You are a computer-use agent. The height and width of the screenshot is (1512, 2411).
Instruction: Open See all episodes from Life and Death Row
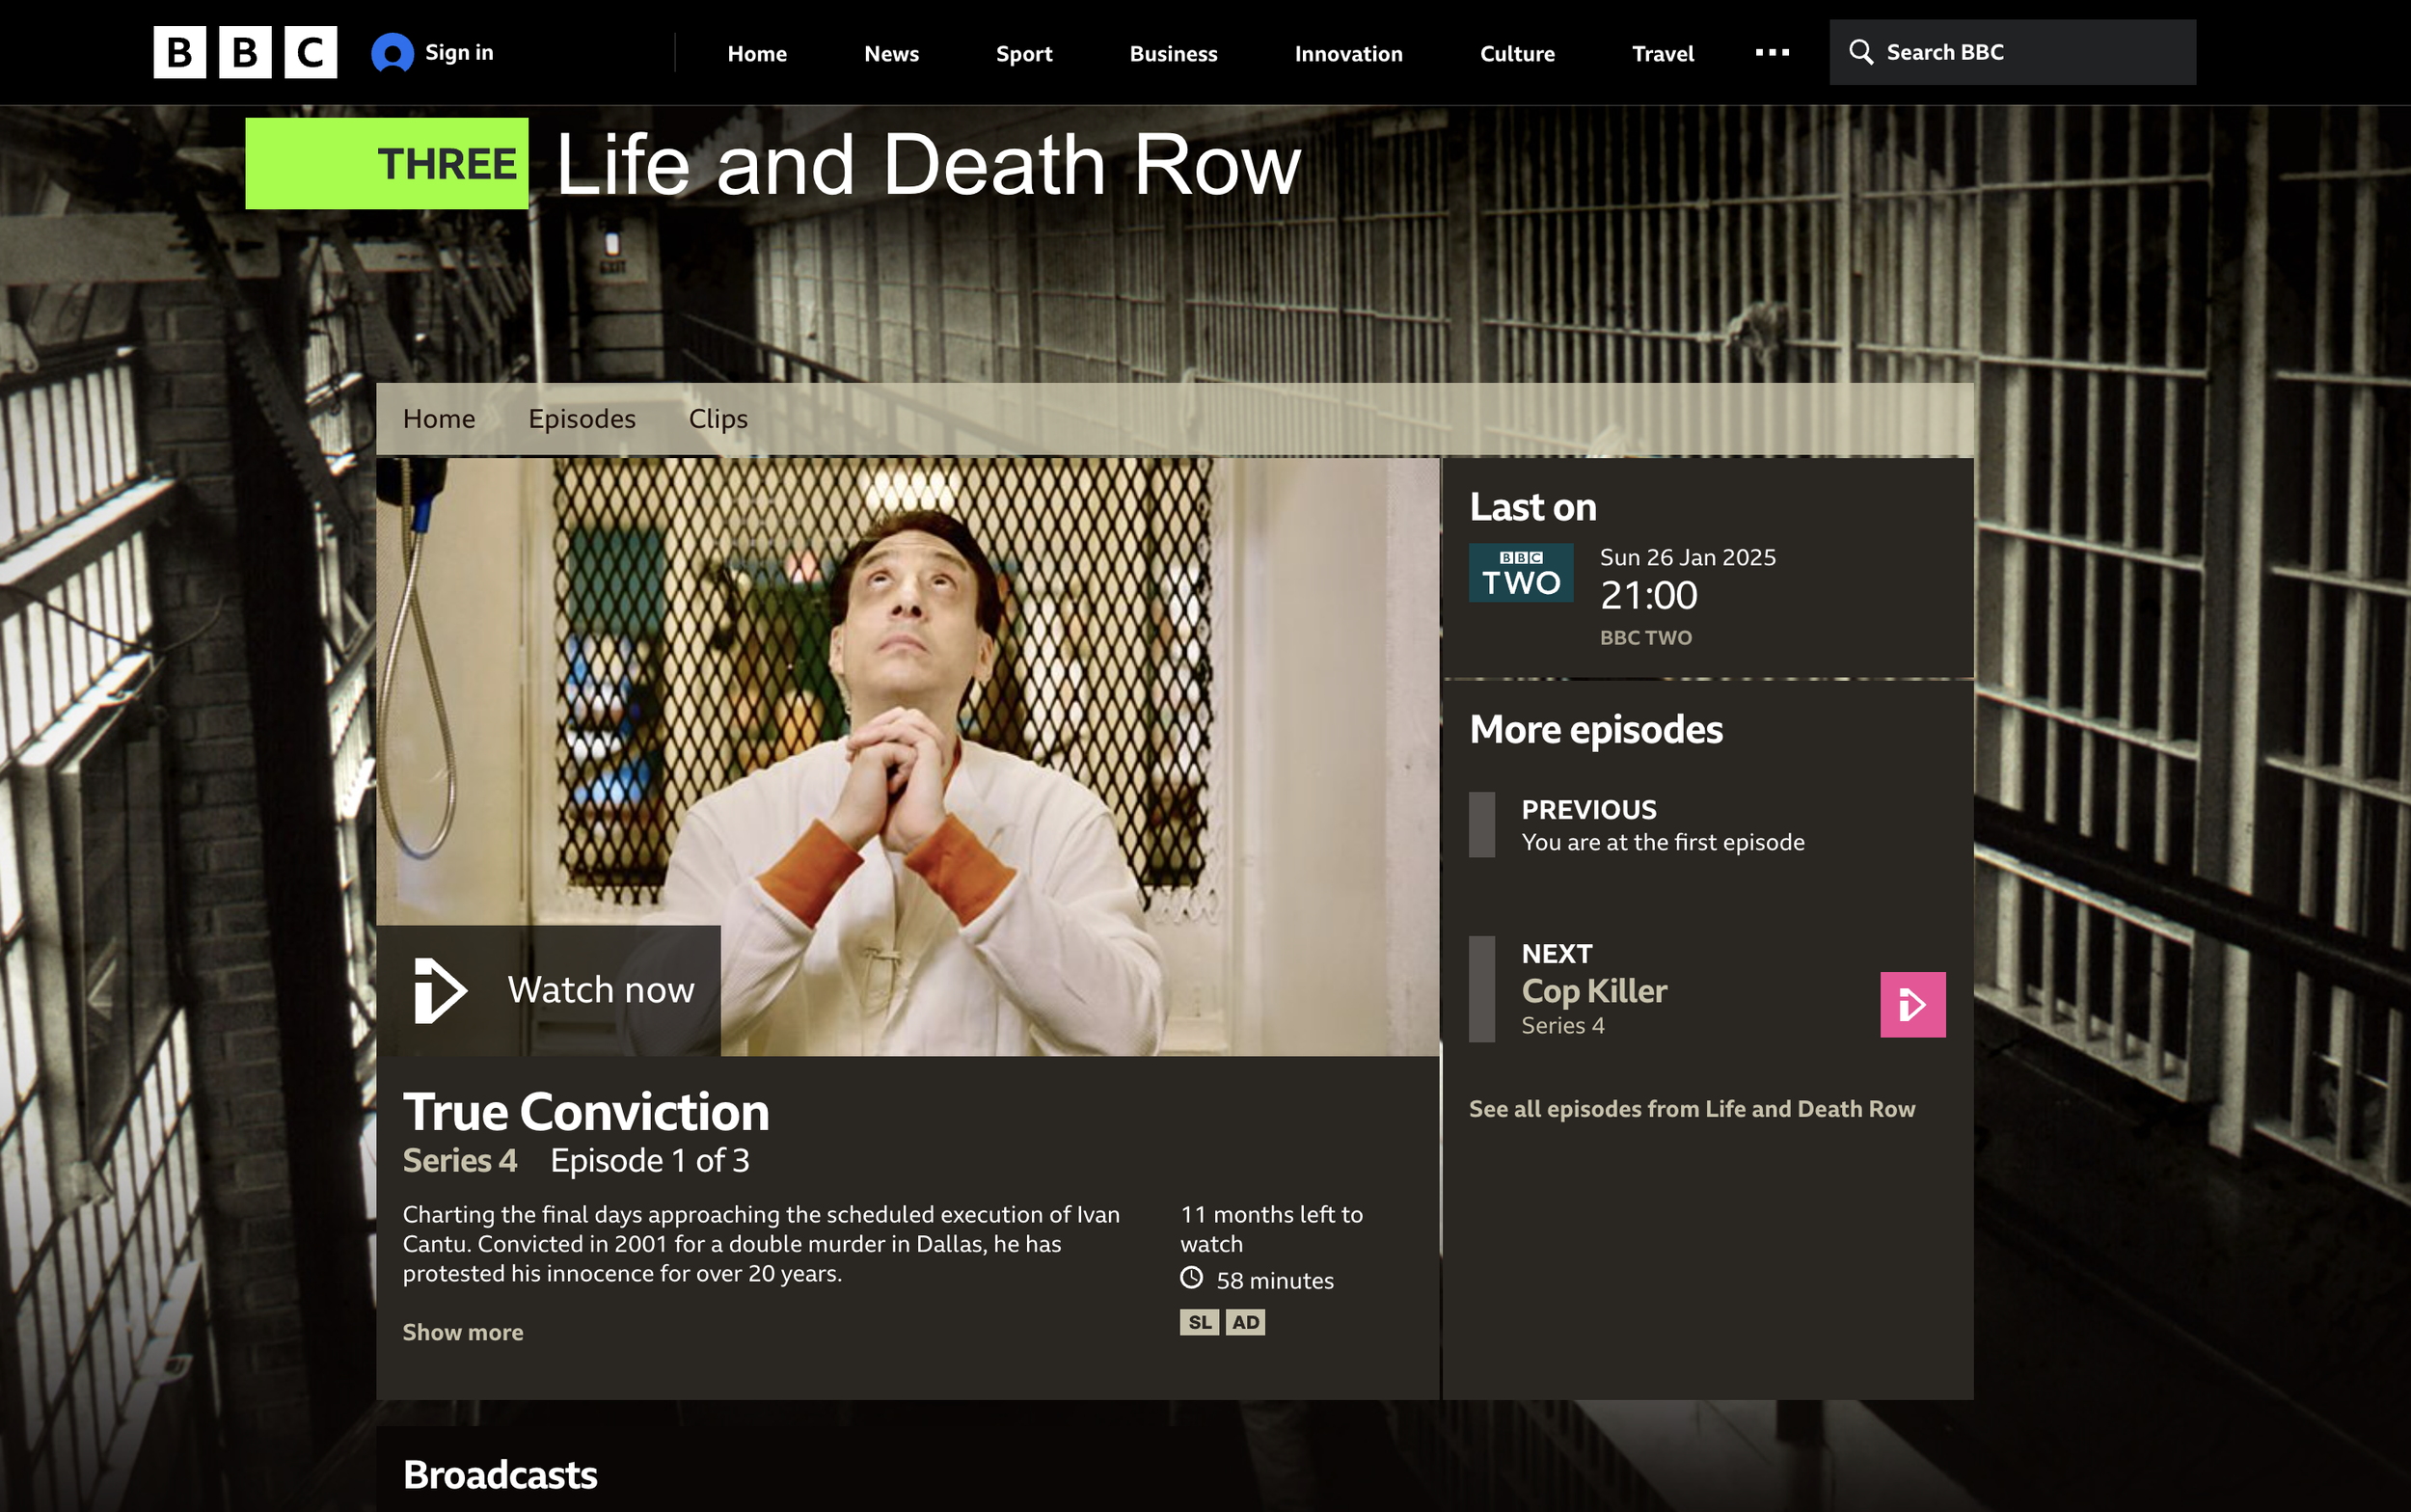[1692, 1109]
